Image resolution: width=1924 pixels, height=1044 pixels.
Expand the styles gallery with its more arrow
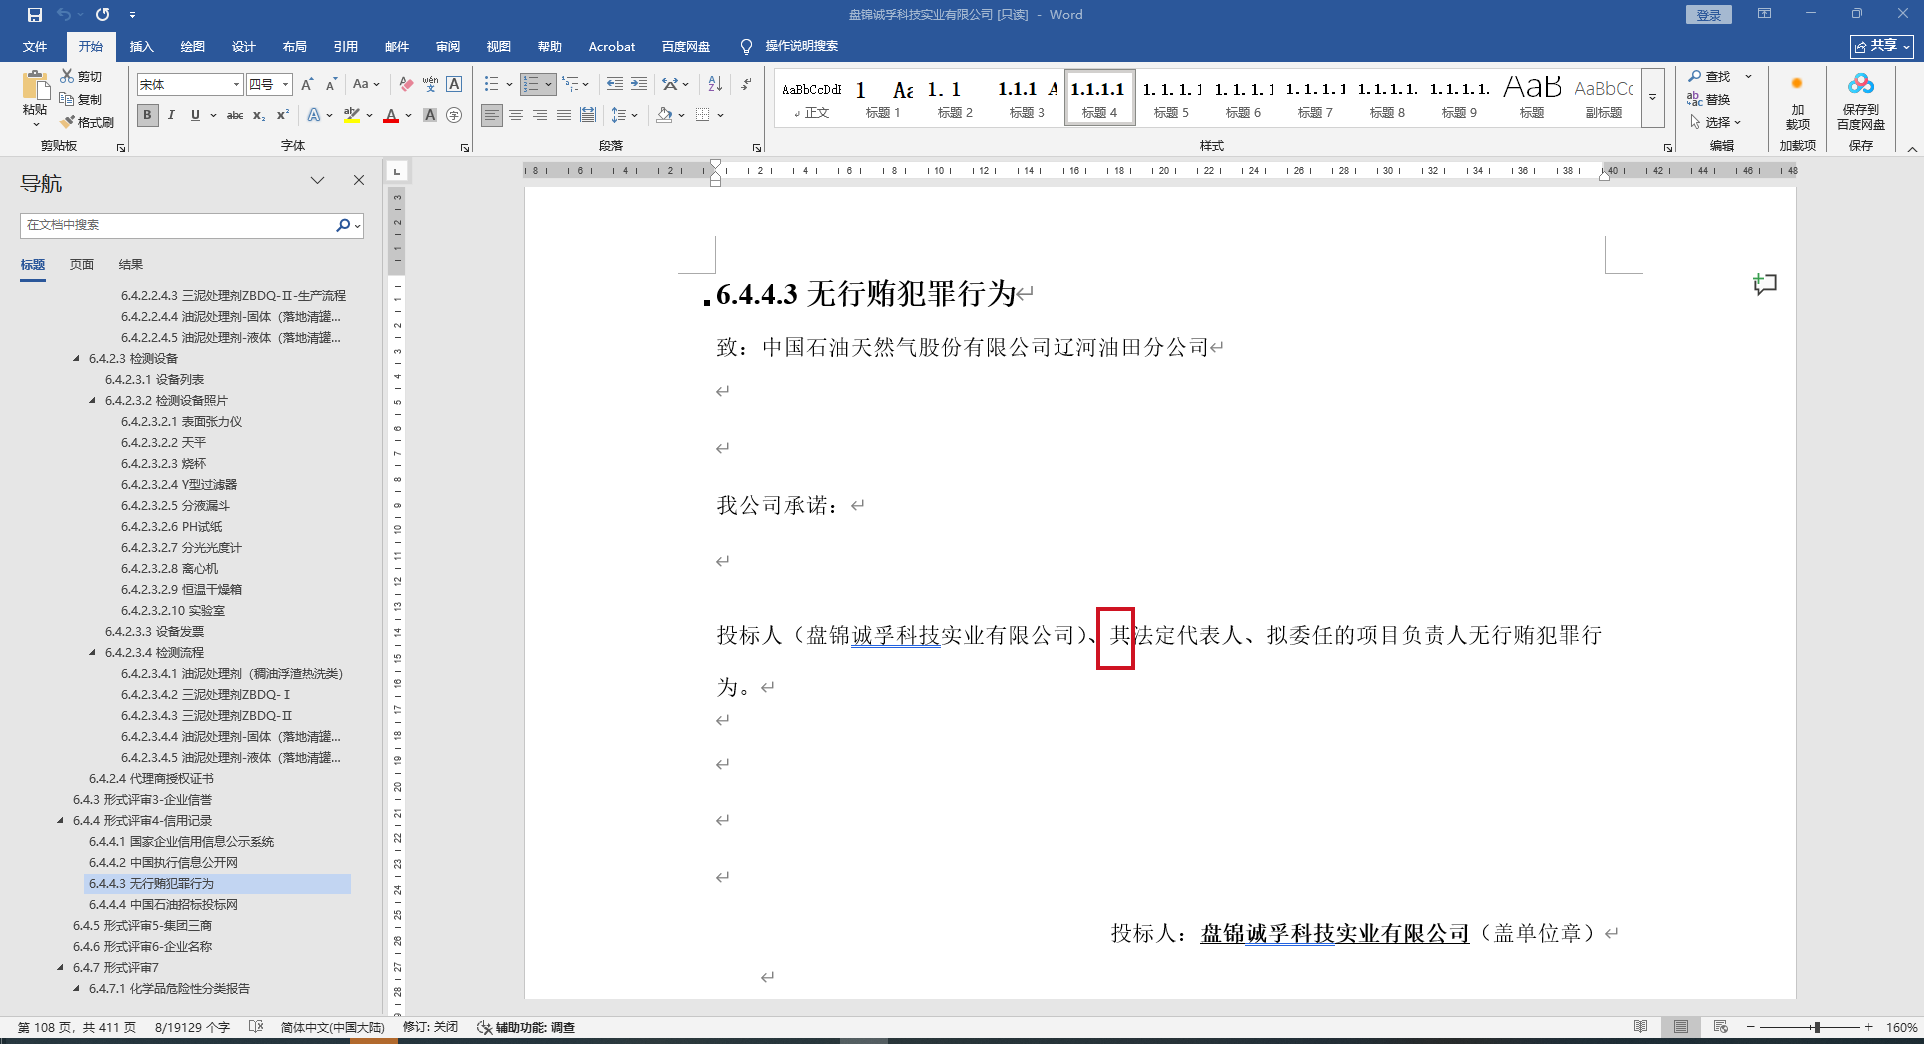pyautogui.click(x=1652, y=98)
